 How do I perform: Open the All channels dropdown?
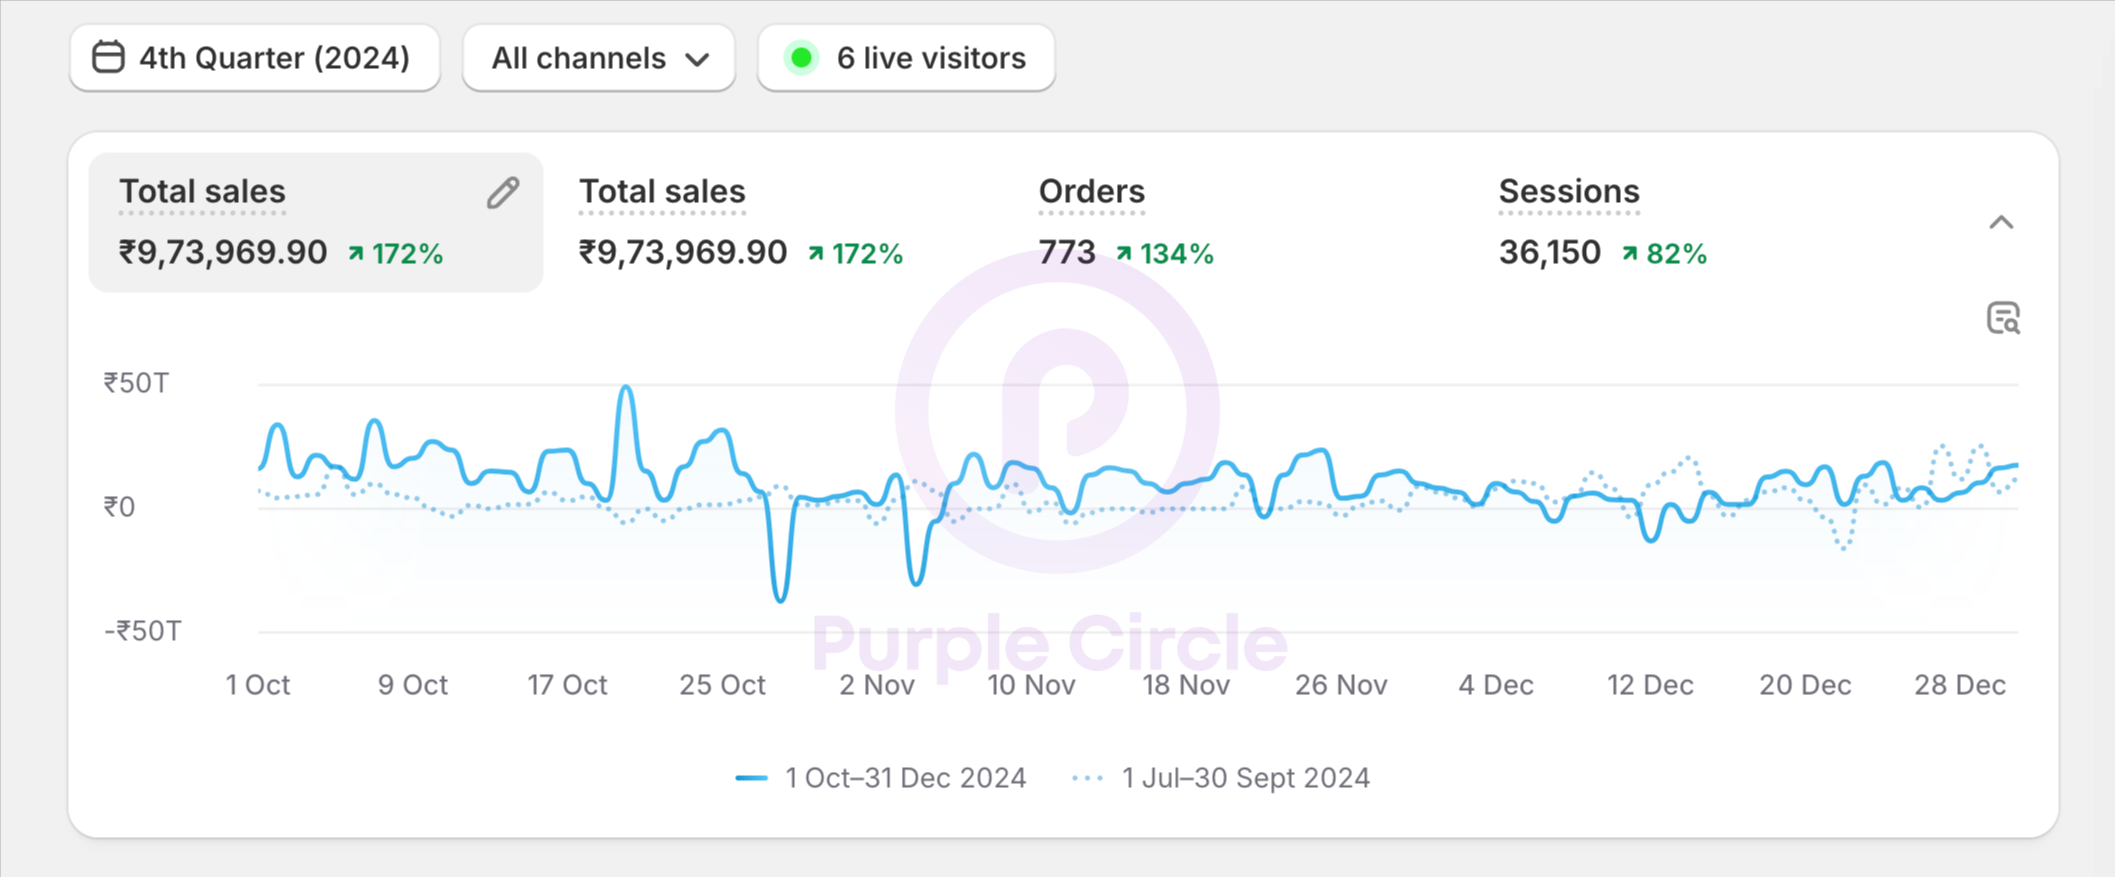(598, 58)
